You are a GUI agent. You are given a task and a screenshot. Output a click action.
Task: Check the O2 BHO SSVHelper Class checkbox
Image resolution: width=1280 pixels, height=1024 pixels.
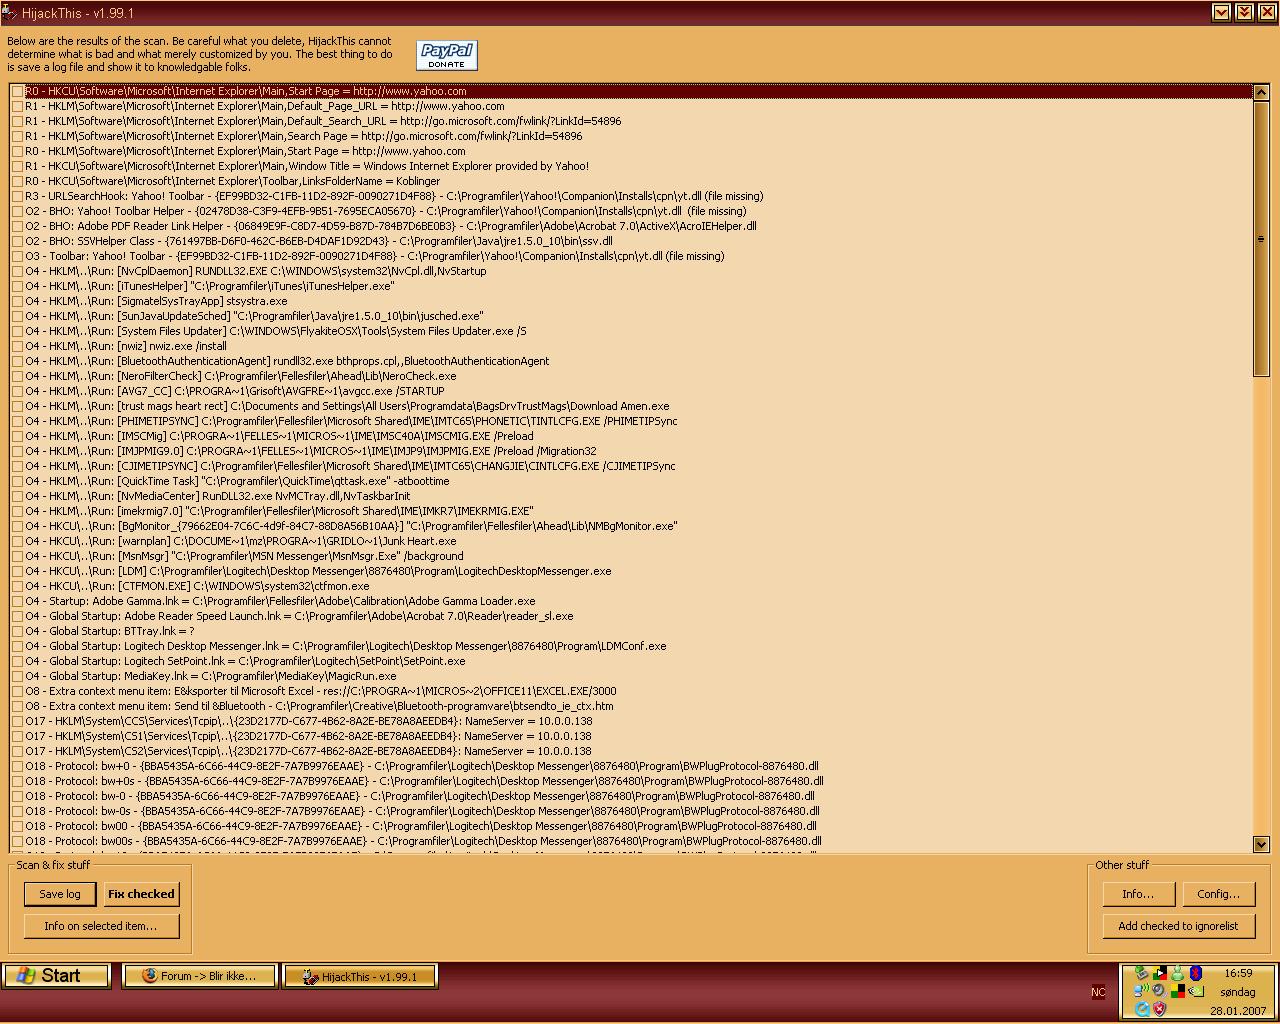click(x=17, y=241)
